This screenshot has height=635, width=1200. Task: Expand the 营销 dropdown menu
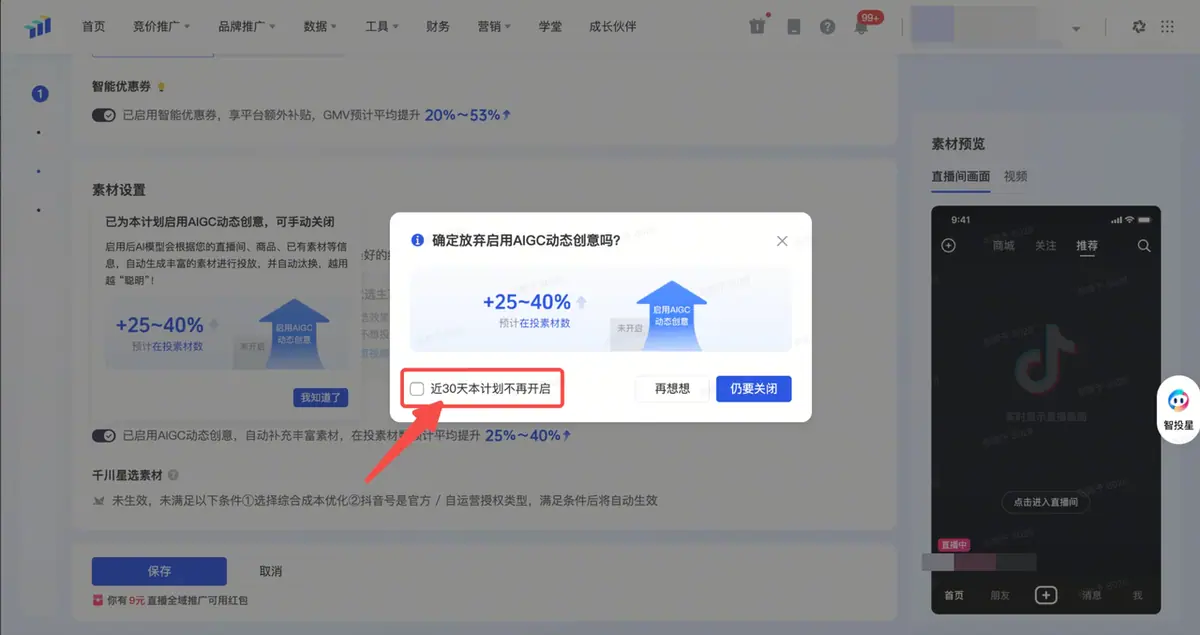click(495, 27)
